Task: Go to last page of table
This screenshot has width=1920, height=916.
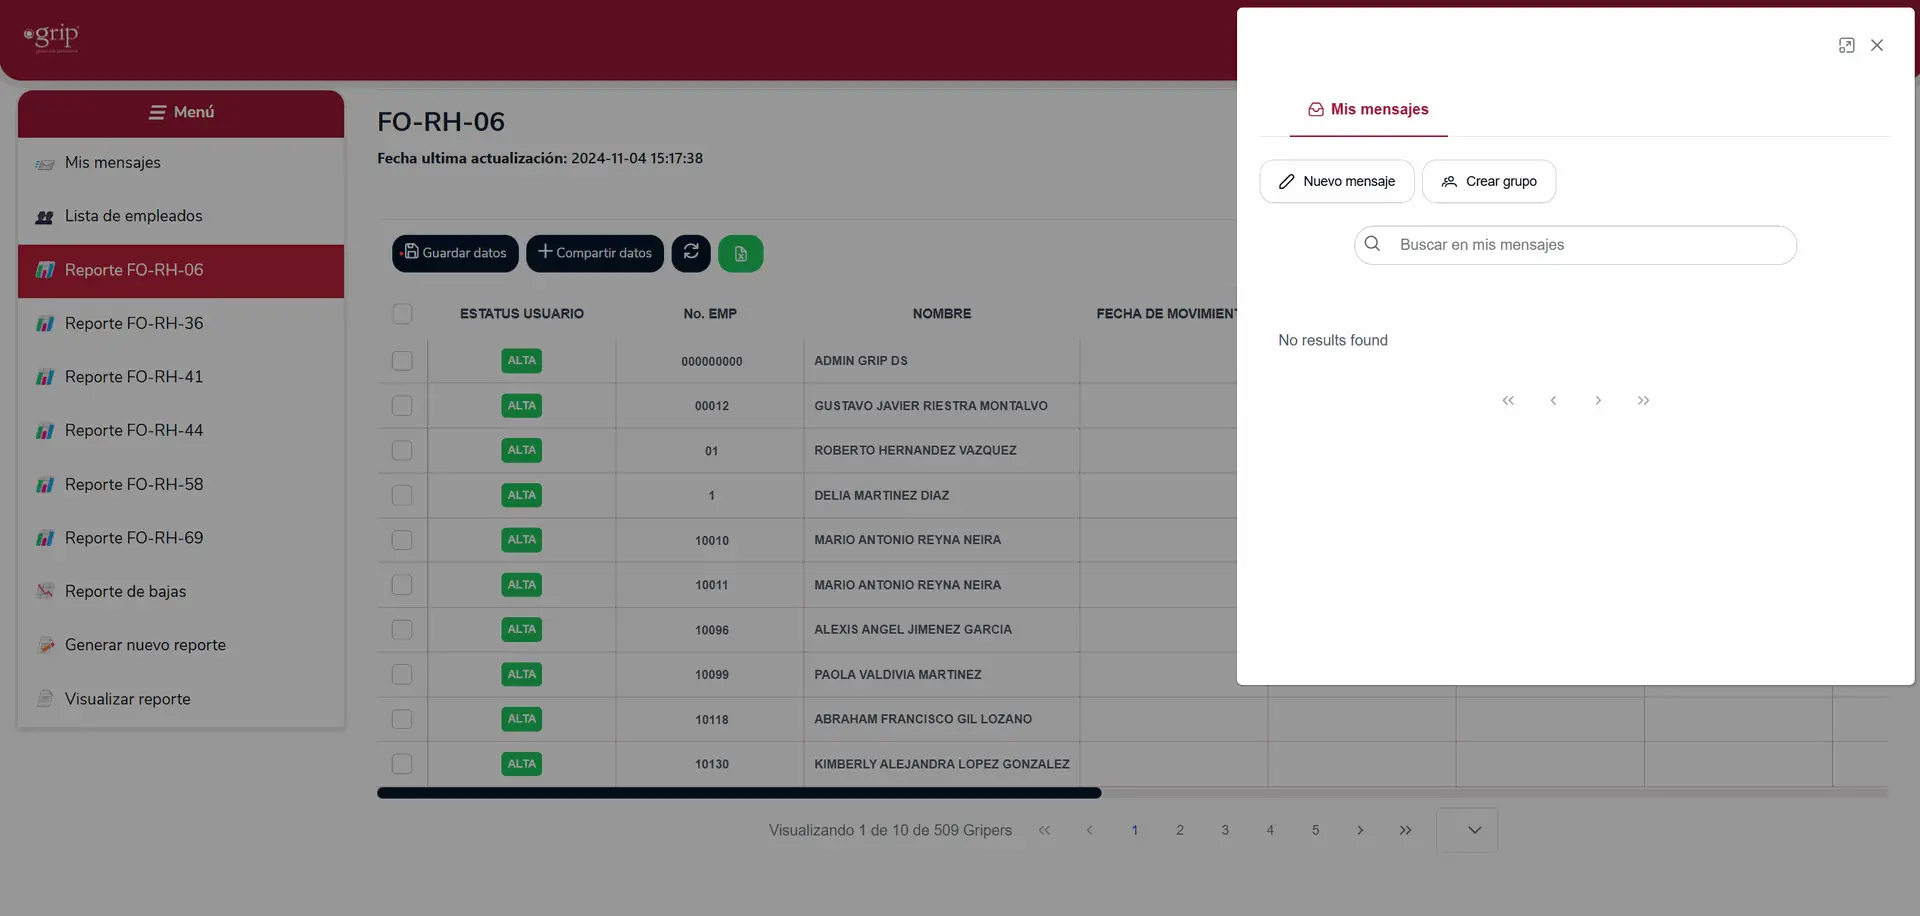Action: (1405, 830)
